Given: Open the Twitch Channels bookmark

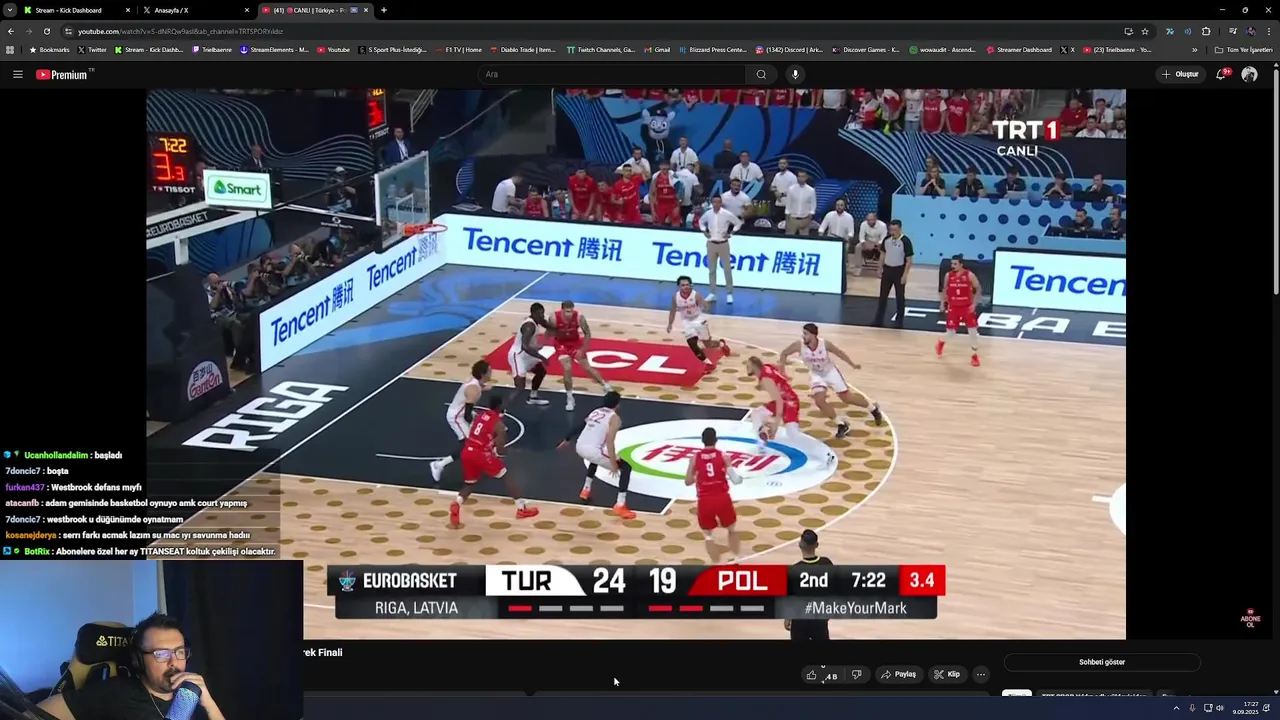Looking at the screenshot, I should (600, 50).
